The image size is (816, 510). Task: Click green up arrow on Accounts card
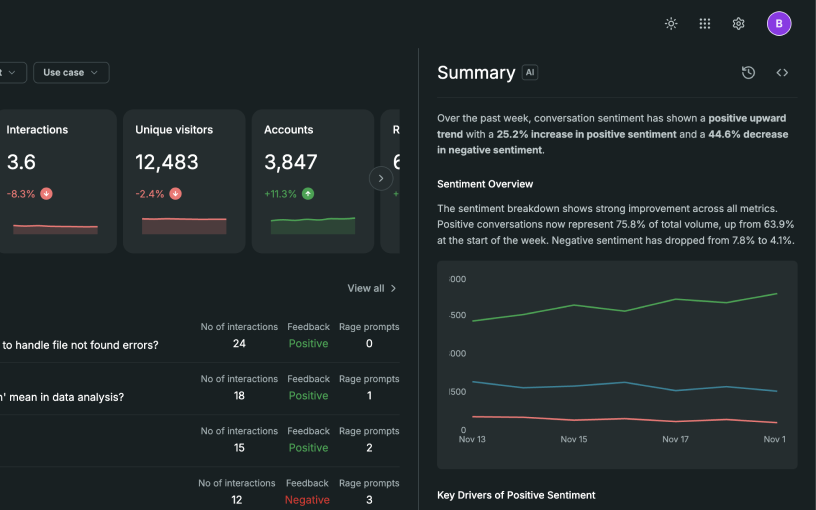308,194
